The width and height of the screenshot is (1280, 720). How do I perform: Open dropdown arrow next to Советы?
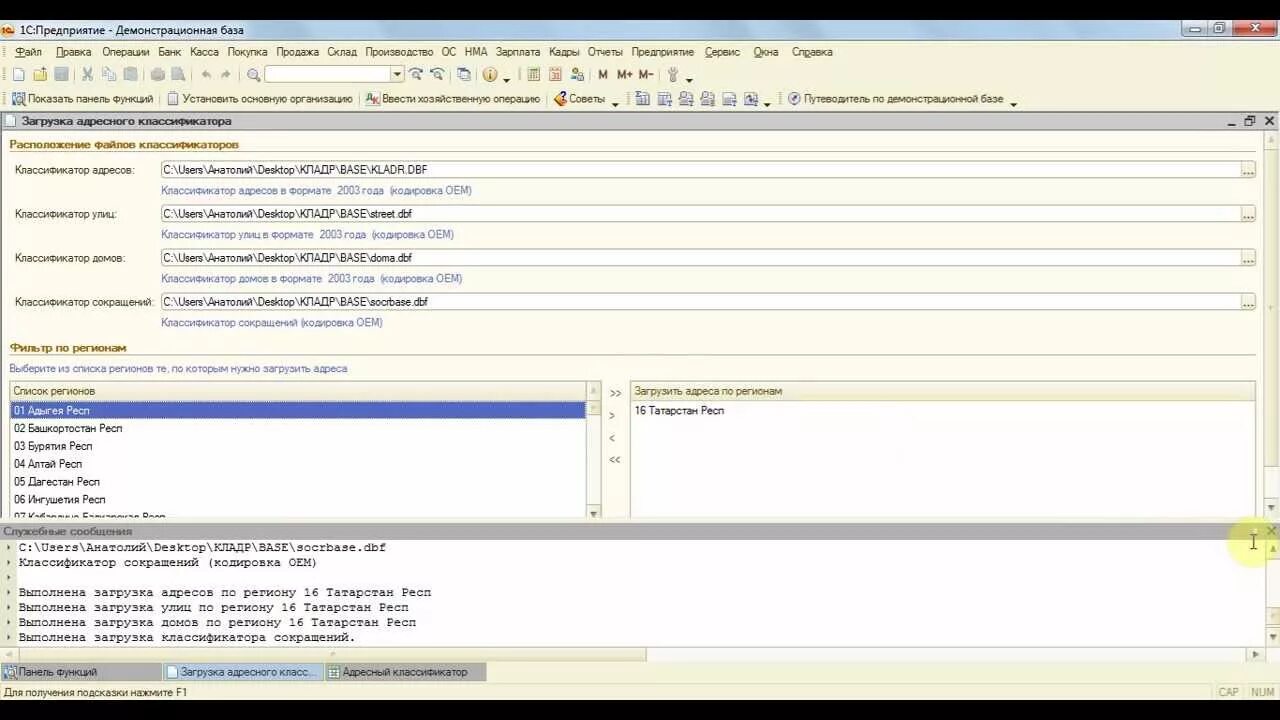[615, 102]
